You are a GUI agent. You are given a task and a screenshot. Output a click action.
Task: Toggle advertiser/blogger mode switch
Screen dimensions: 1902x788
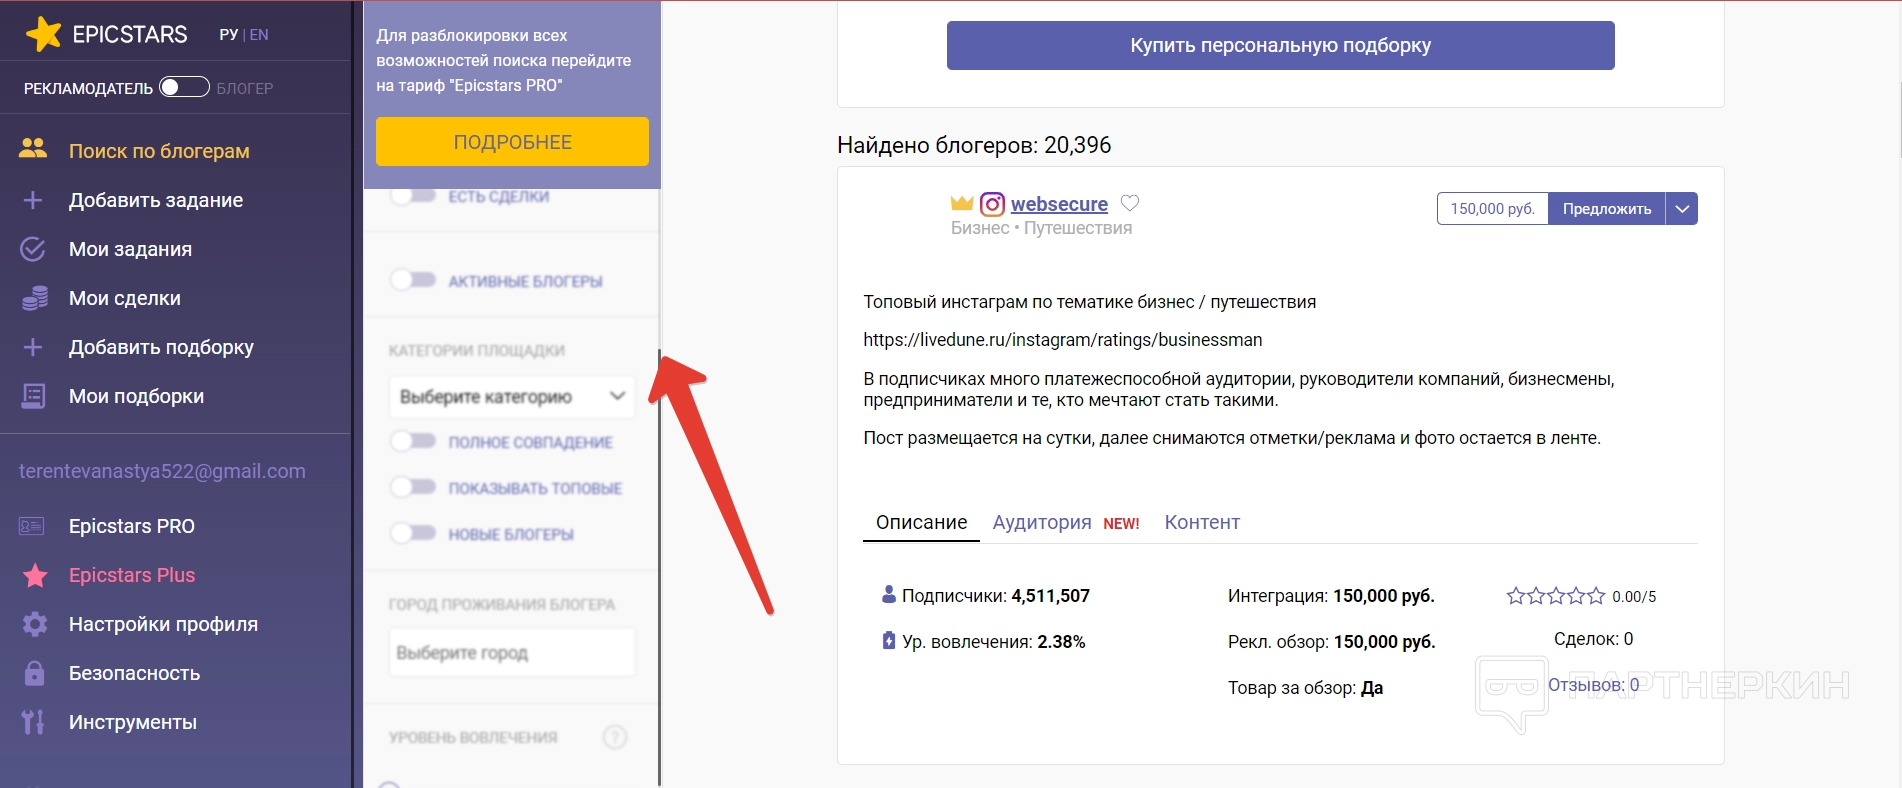point(184,87)
